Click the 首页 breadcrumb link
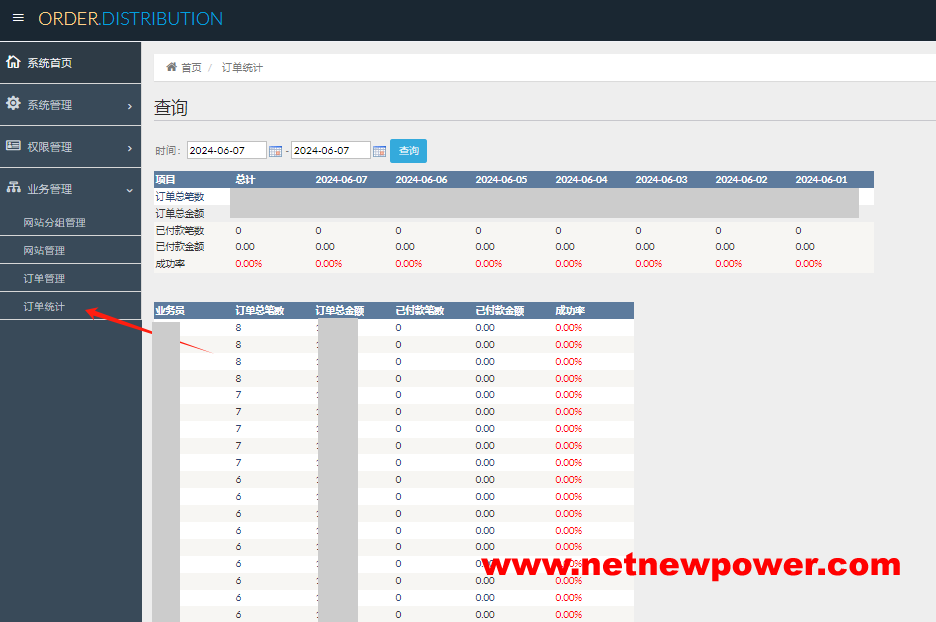936x622 pixels. pyautogui.click(x=191, y=68)
